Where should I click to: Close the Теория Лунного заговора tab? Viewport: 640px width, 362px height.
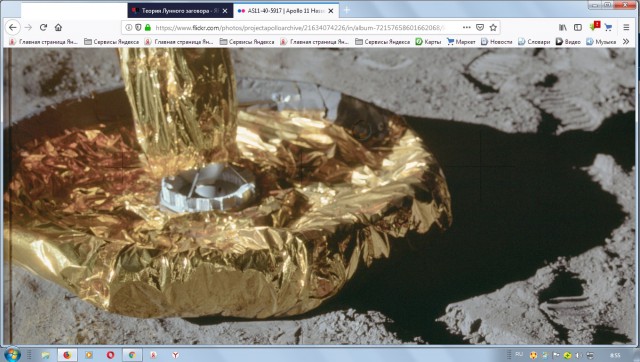(225, 11)
